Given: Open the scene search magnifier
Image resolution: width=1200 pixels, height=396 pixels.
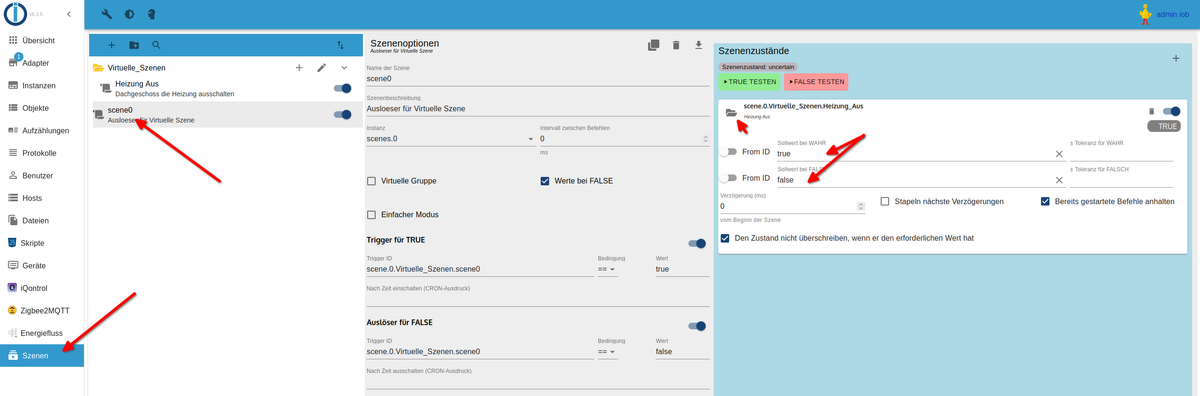Looking at the screenshot, I should [156, 45].
